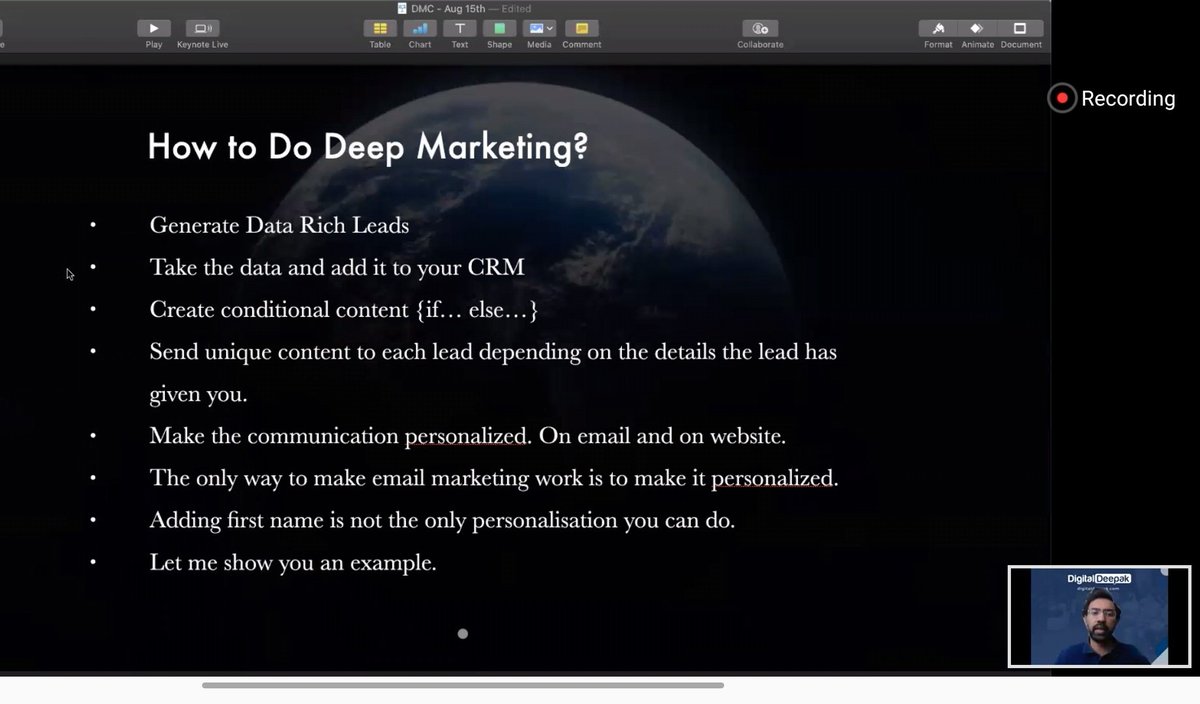Click the 'Let me show you an example.' bullet
The height and width of the screenshot is (704, 1200).
293,562
